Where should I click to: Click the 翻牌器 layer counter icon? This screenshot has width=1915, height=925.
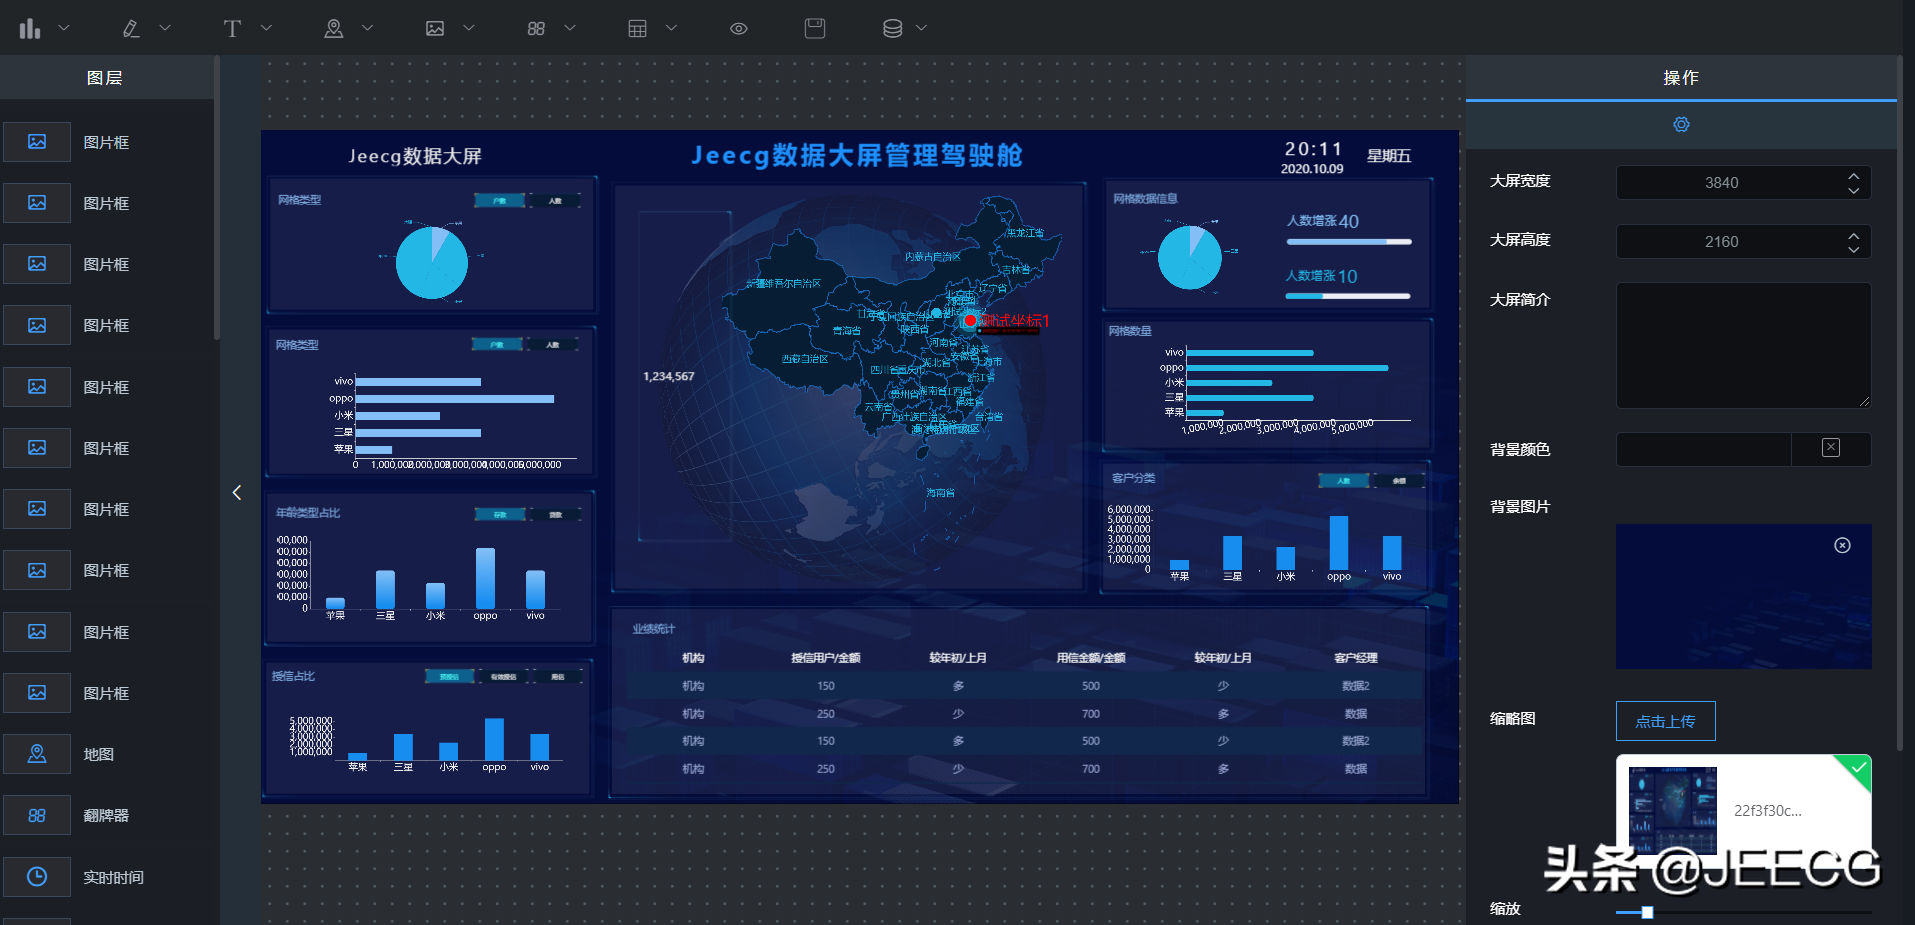click(37, 815)
